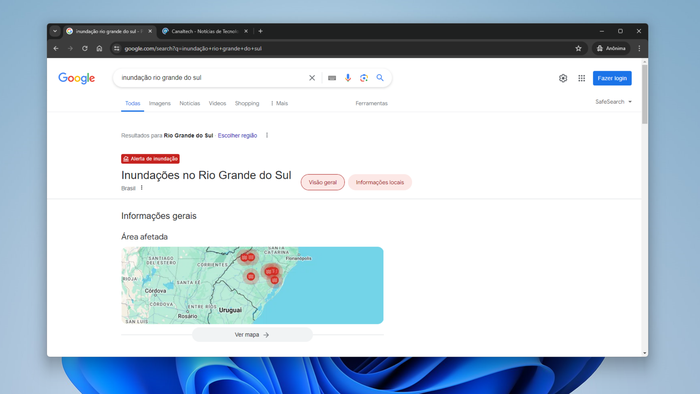Open the tab search dropdown arrow
This screenshot has width=700, height=394.
click(55, 31)
